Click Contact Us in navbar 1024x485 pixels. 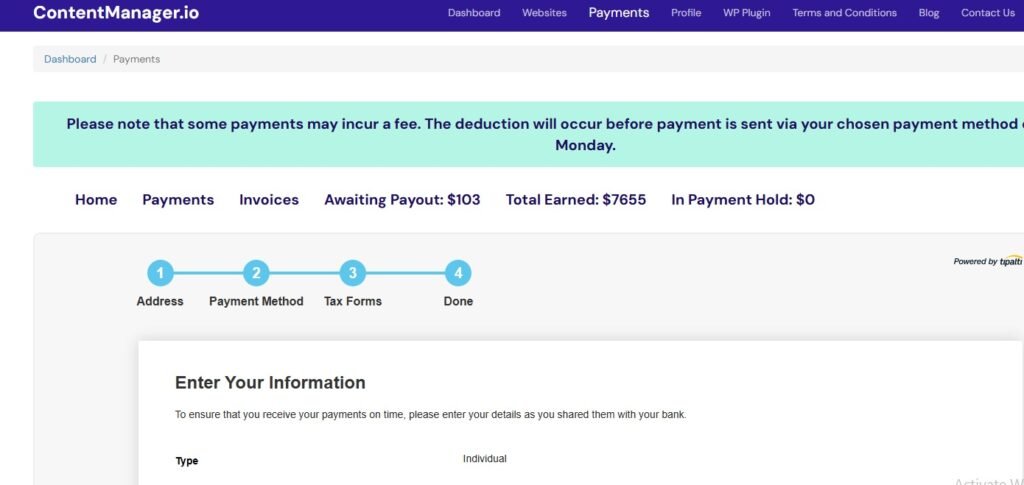988,13
